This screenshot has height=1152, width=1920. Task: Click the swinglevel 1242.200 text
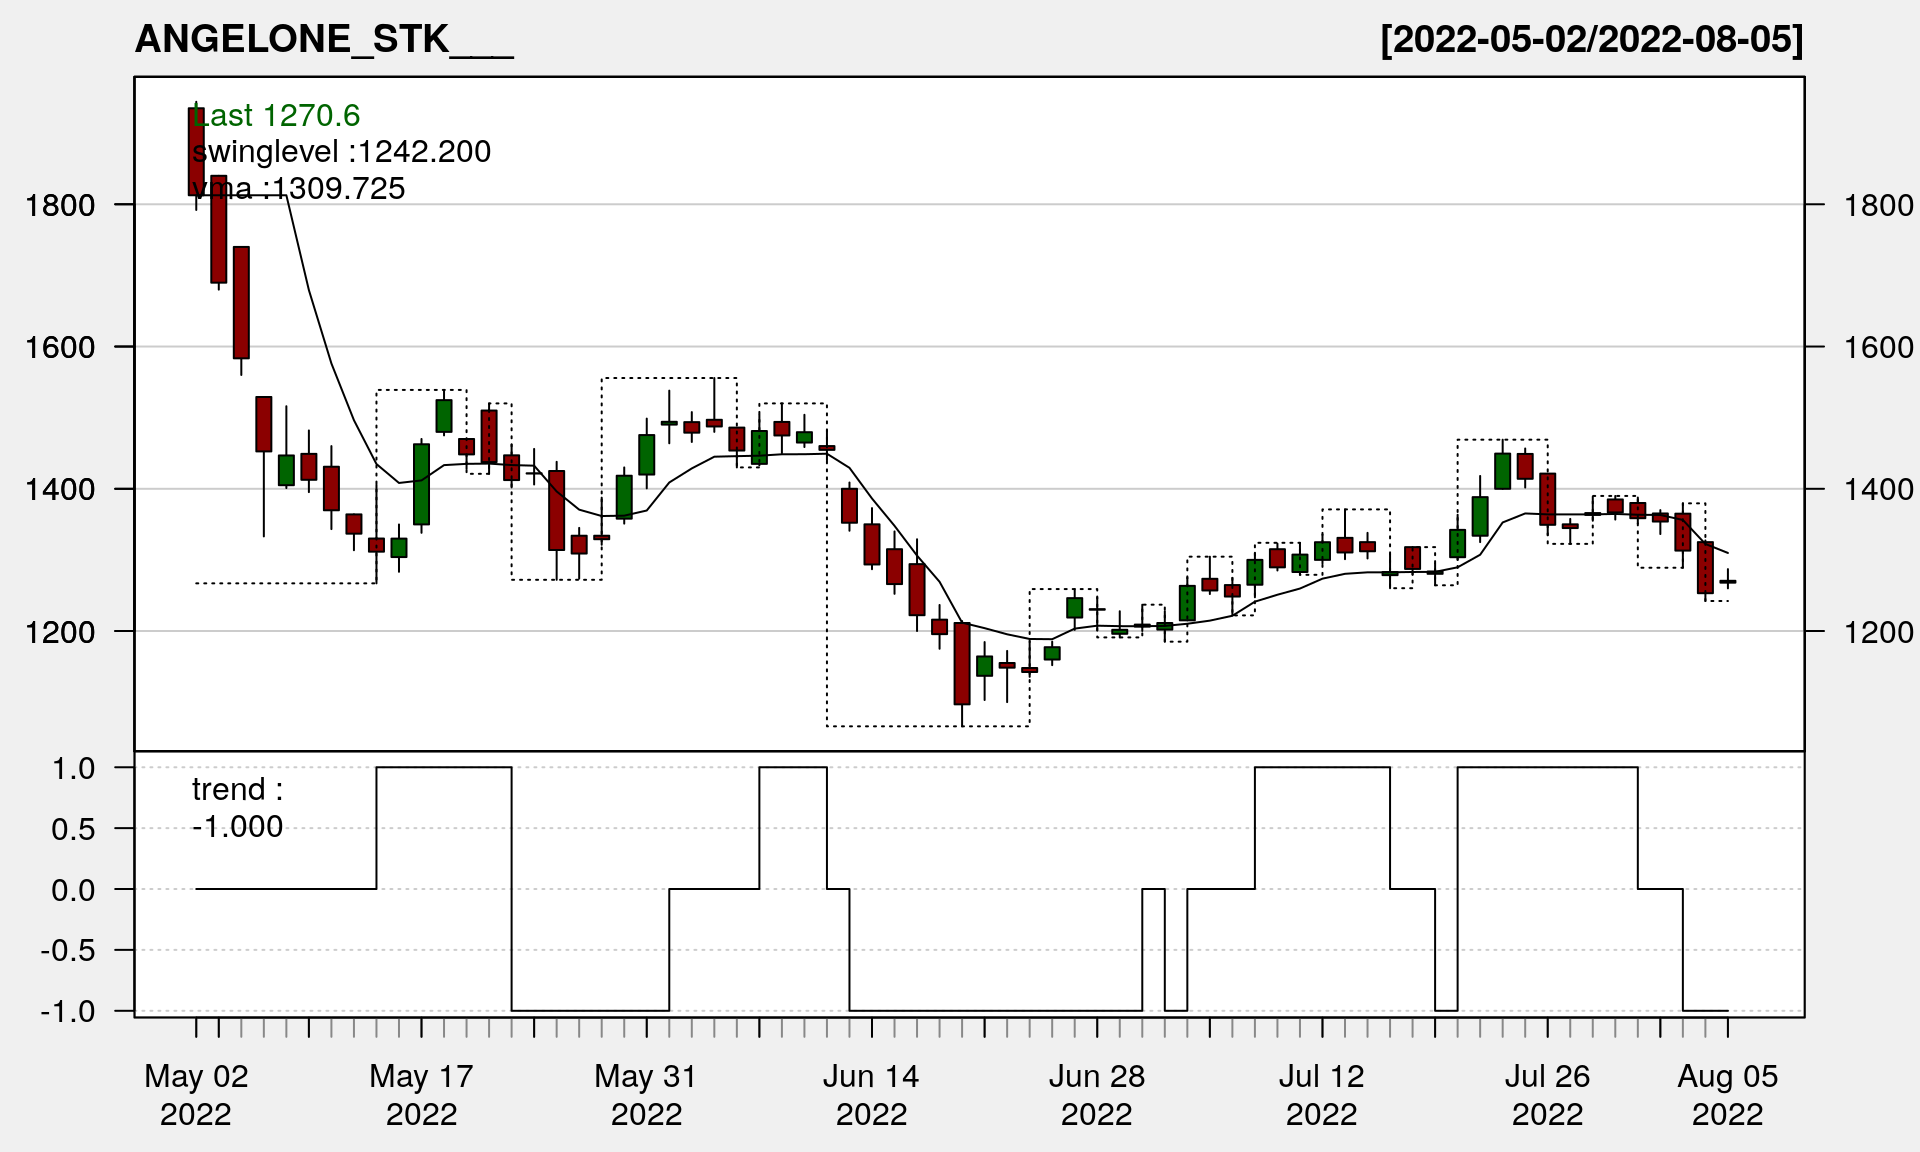(x=341, y=152)
